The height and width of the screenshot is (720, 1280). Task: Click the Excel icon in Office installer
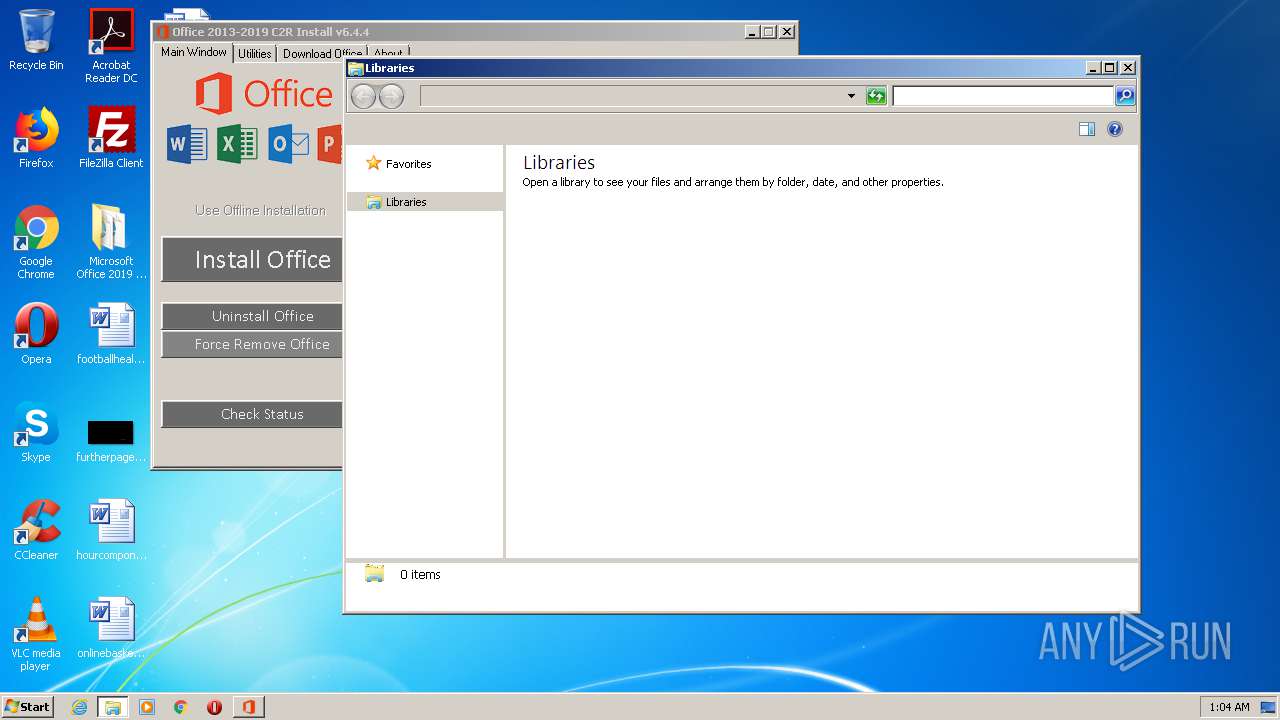click(237, 144)
